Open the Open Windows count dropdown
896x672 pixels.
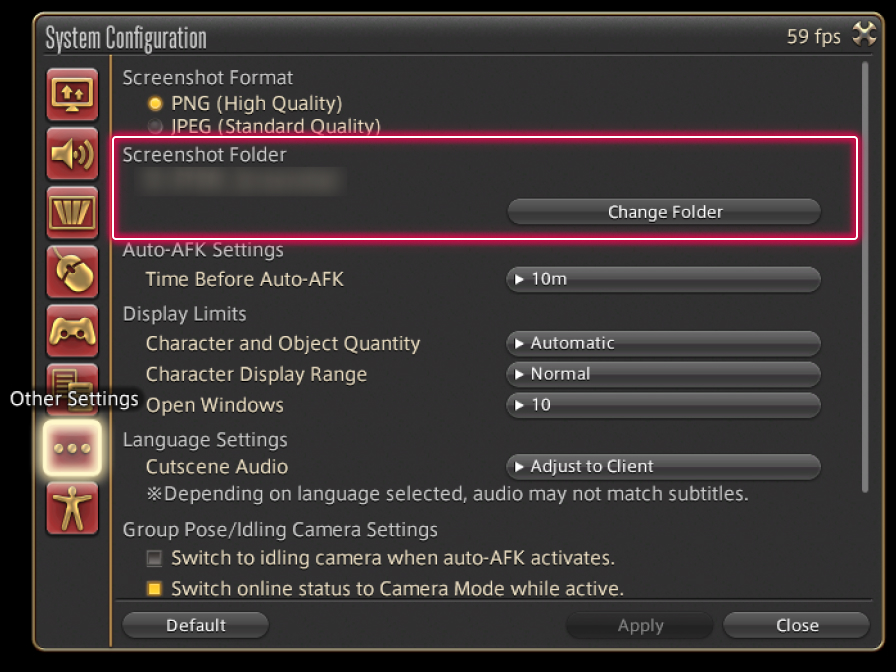pyautogui.click(x=663, y=405)
